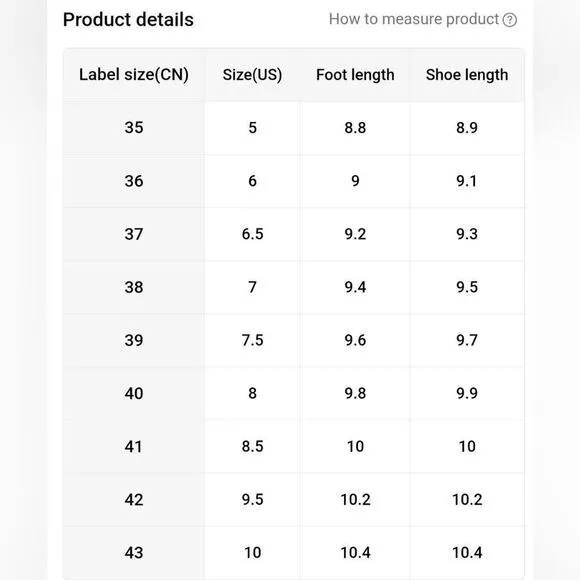This screenshot has height=580, width=580.
Task: Click the US size 6.5 cell
Action: (252, 234)
